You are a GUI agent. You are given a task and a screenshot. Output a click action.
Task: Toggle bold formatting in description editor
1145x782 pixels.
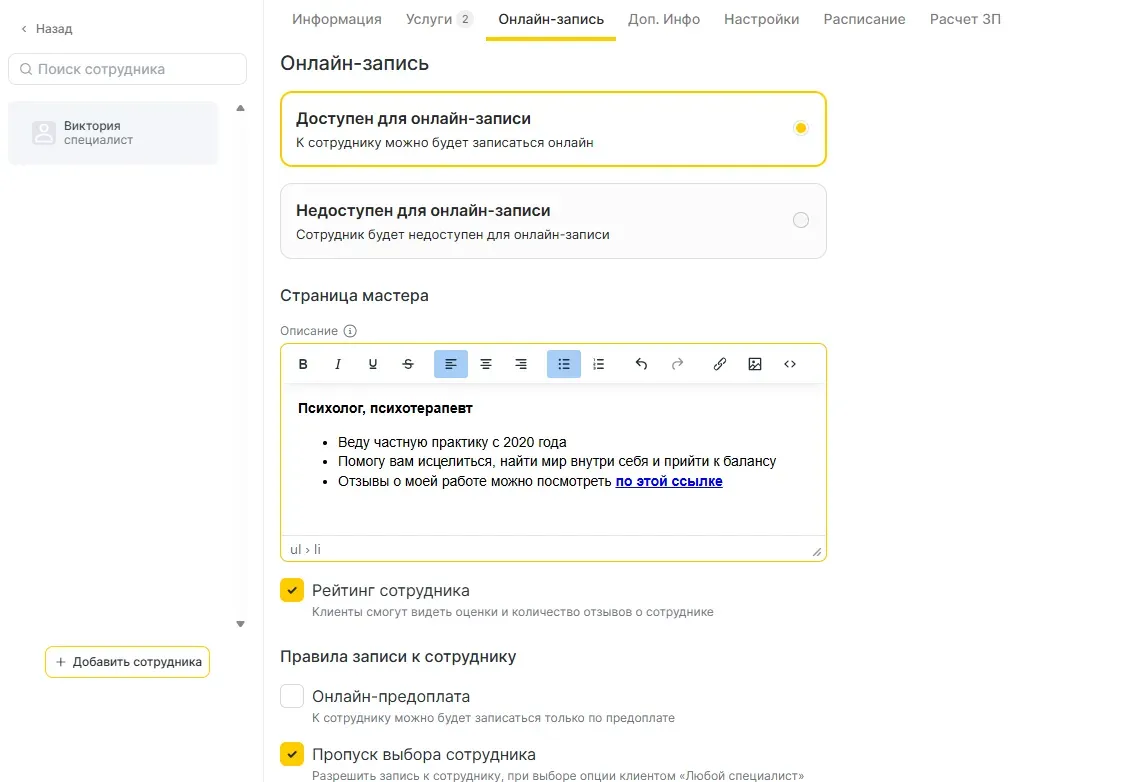303,364
